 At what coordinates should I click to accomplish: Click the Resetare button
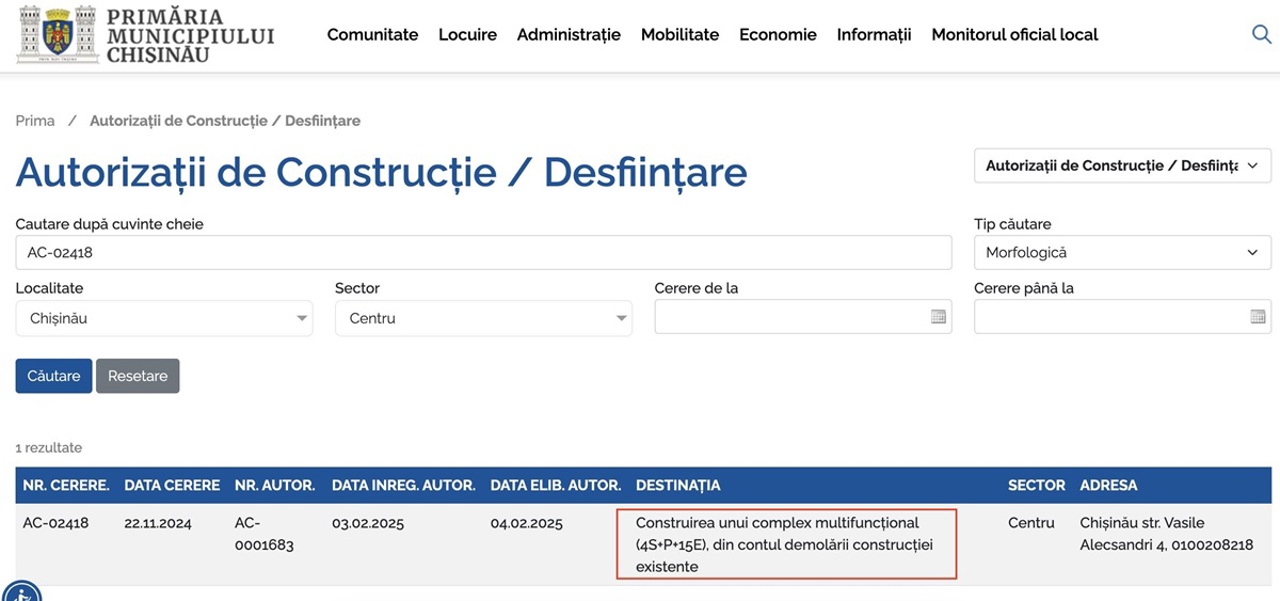pyautogui.click(x=138, y=376)
